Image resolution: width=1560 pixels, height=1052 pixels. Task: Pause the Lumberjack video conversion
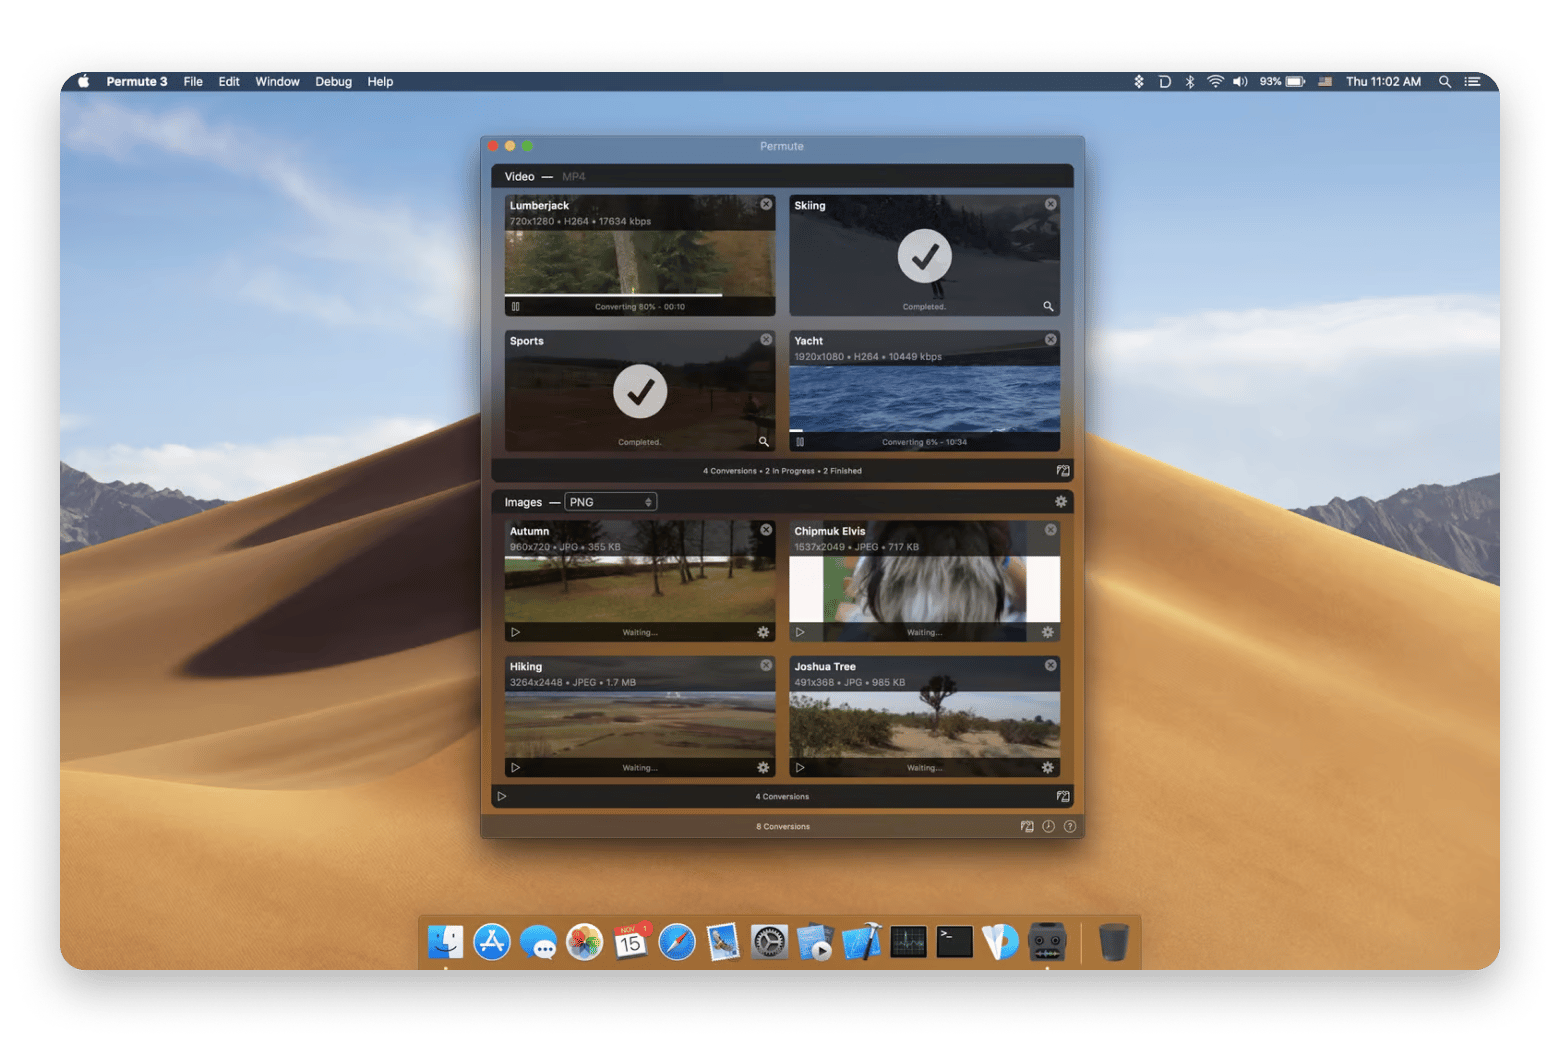(516, 307)
